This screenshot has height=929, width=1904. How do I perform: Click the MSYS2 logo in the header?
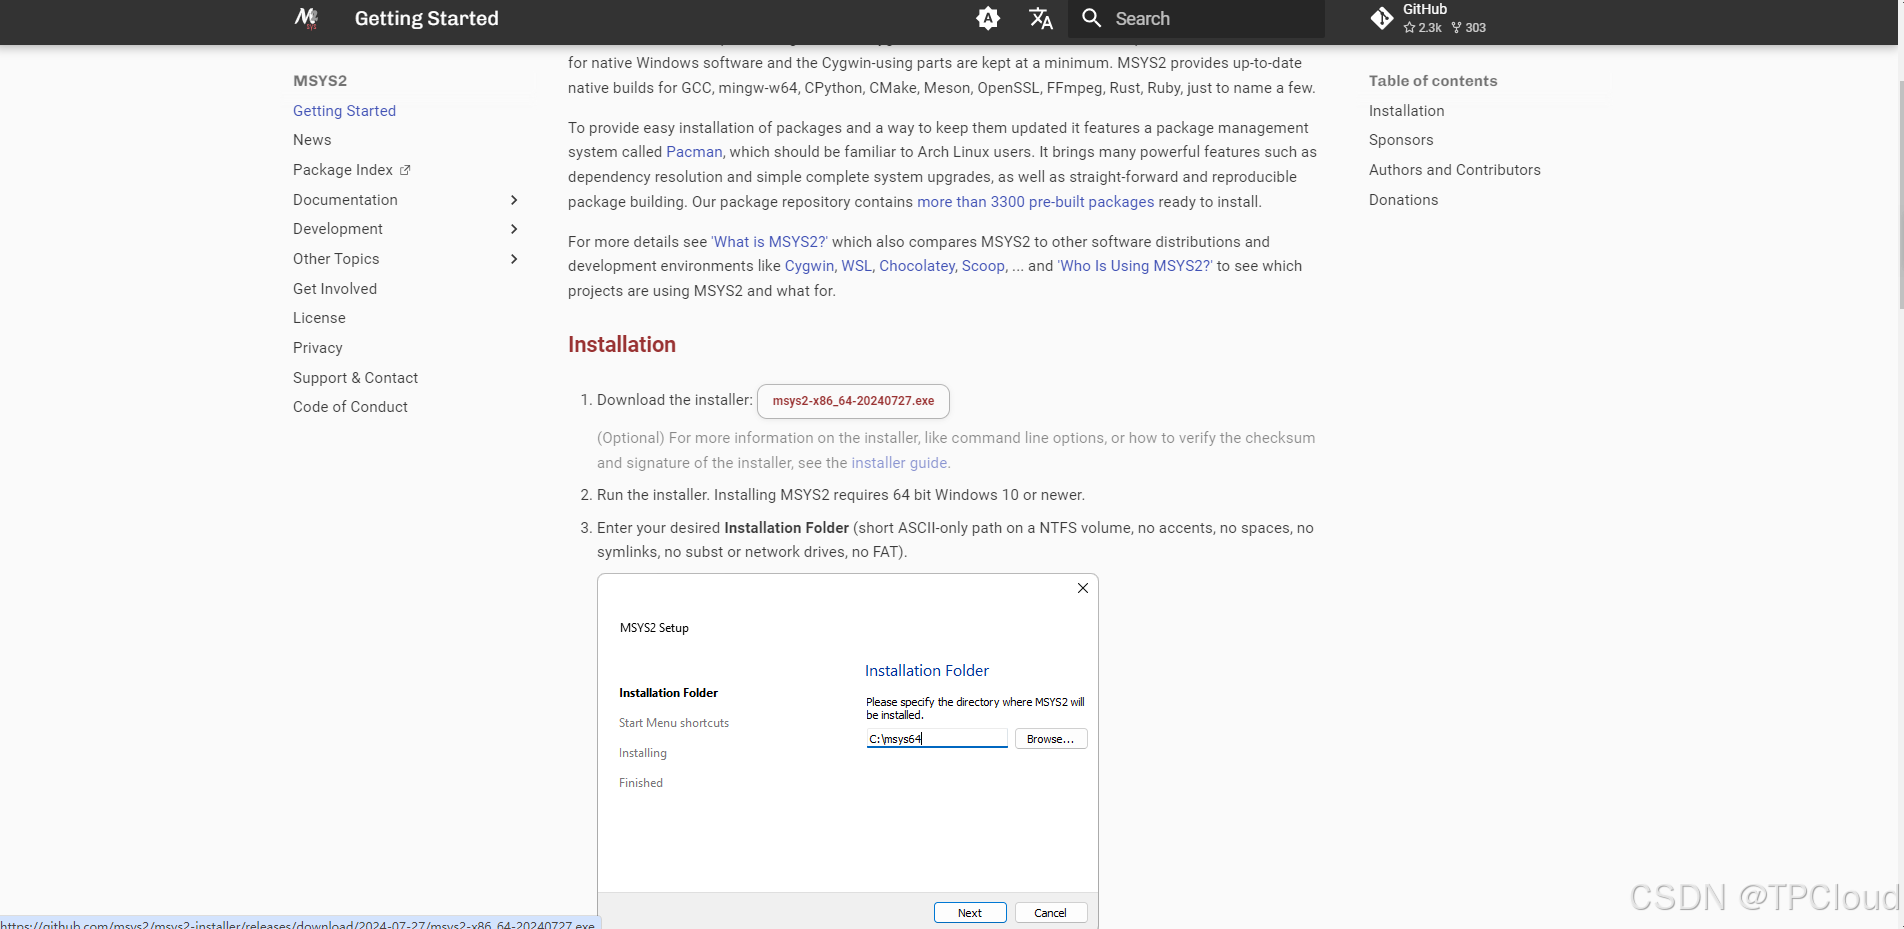click(x=306, y=18)
